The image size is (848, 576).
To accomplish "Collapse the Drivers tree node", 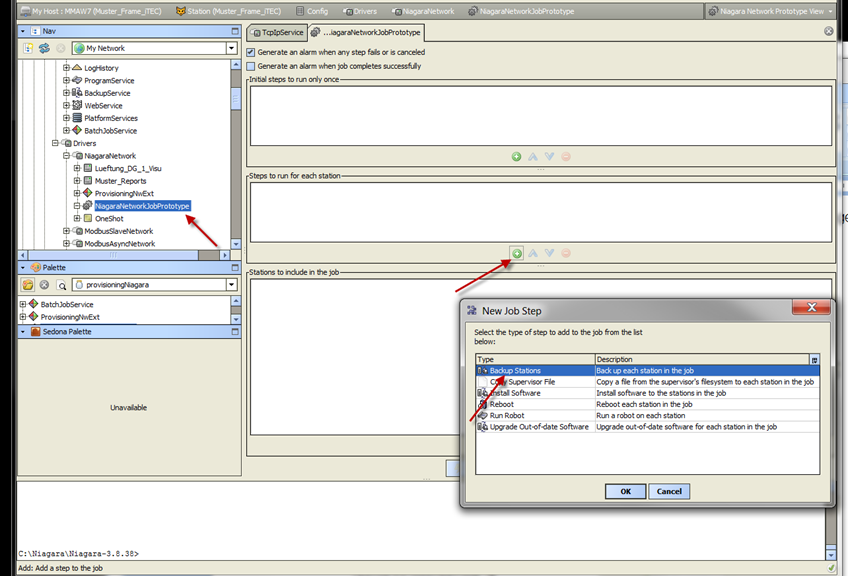I will tap(55, 143).
